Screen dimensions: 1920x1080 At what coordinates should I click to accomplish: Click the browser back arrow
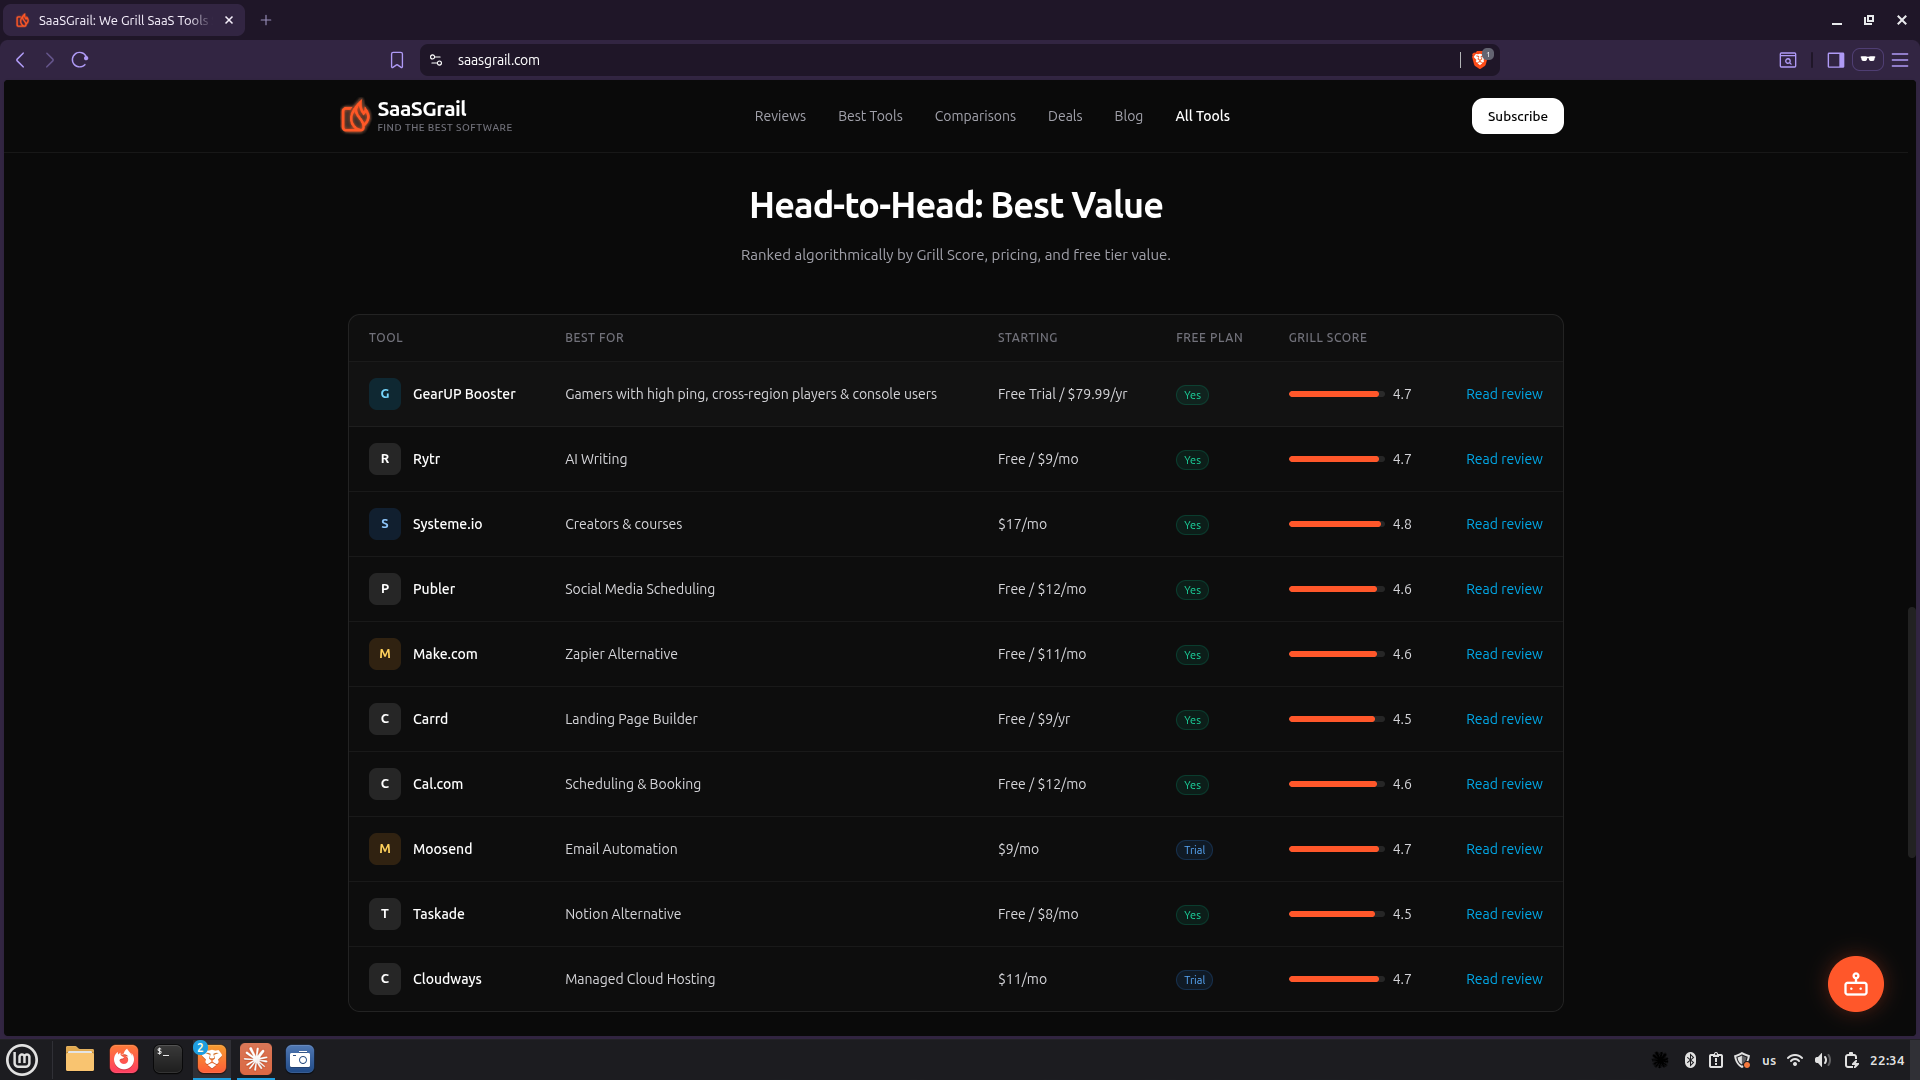click(x=20, y=60)
